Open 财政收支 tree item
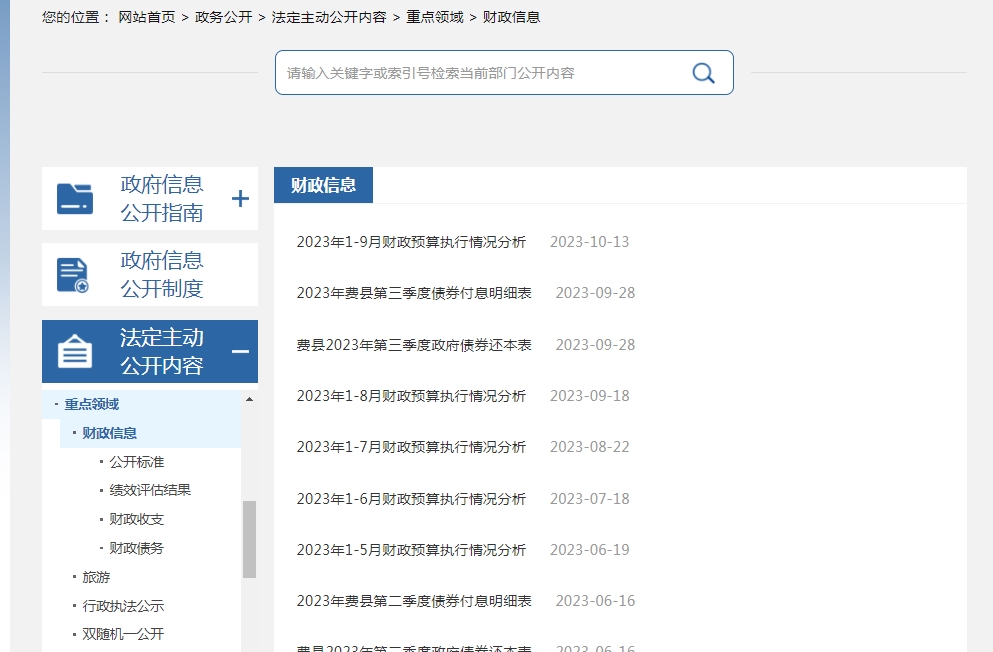Viewport: 993px width, 652px height. click(x=137, y=519)
